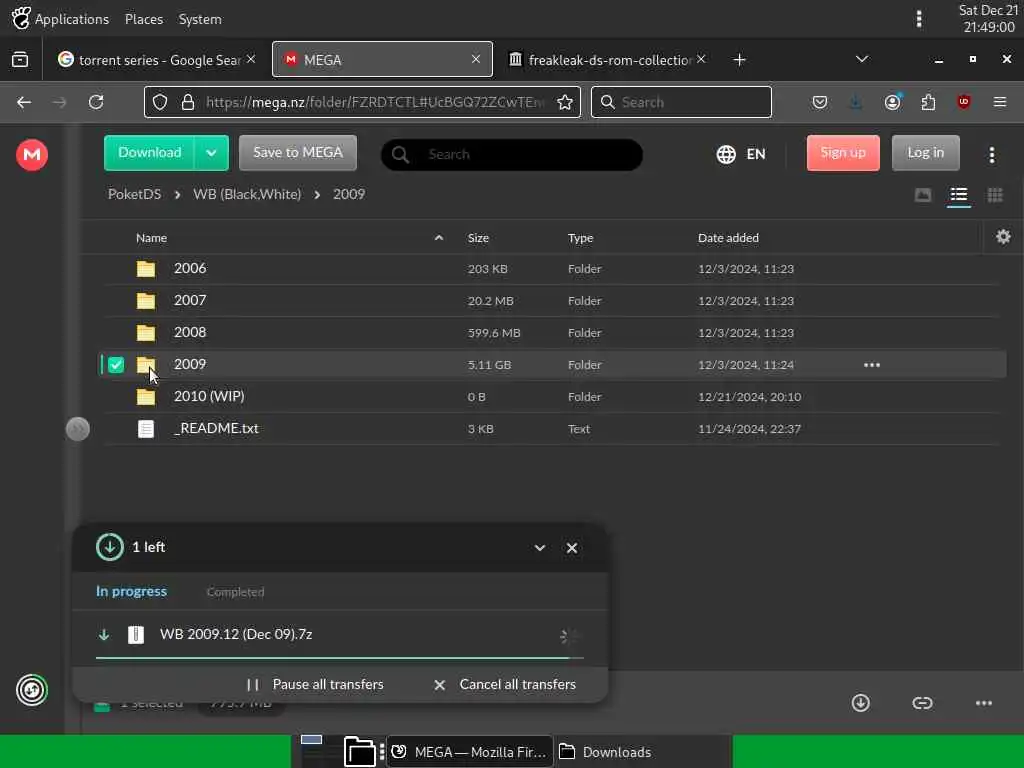
Task: Click the get link icon in selection bar
Action: pos(922,703)
